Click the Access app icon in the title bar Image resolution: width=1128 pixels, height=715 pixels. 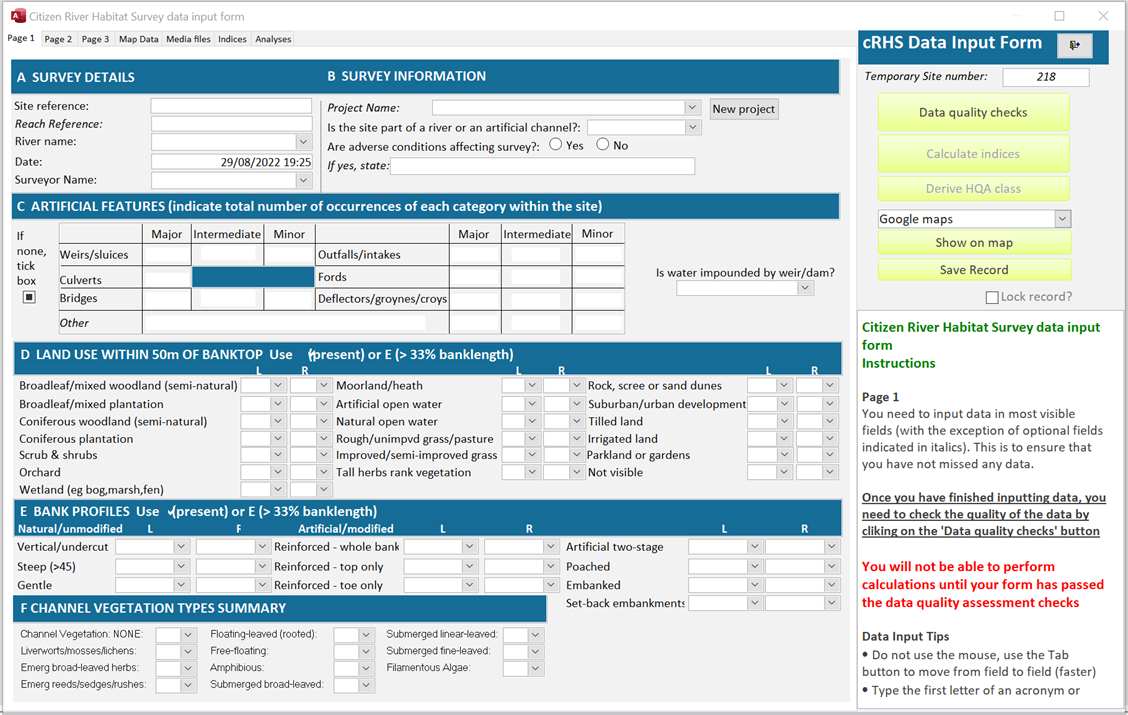18,16
